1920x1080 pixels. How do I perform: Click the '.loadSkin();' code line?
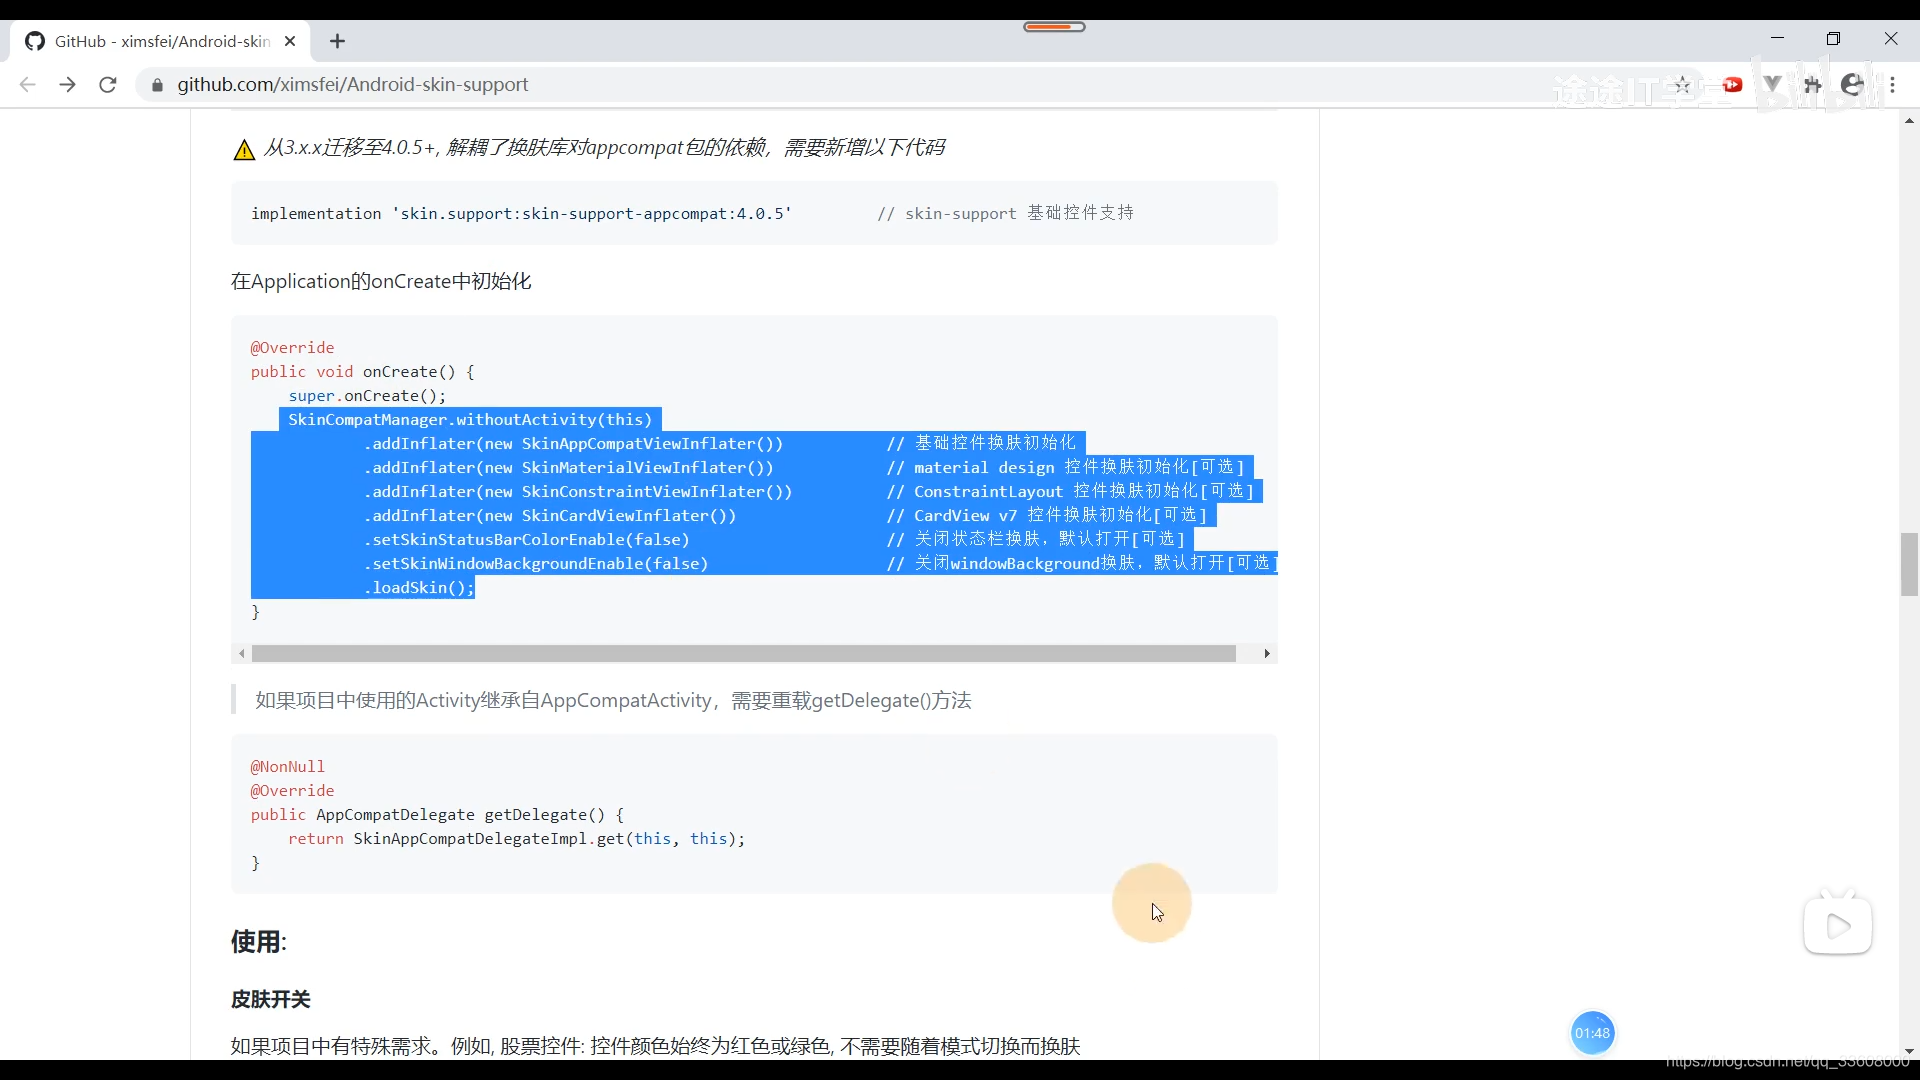(419, 587)
